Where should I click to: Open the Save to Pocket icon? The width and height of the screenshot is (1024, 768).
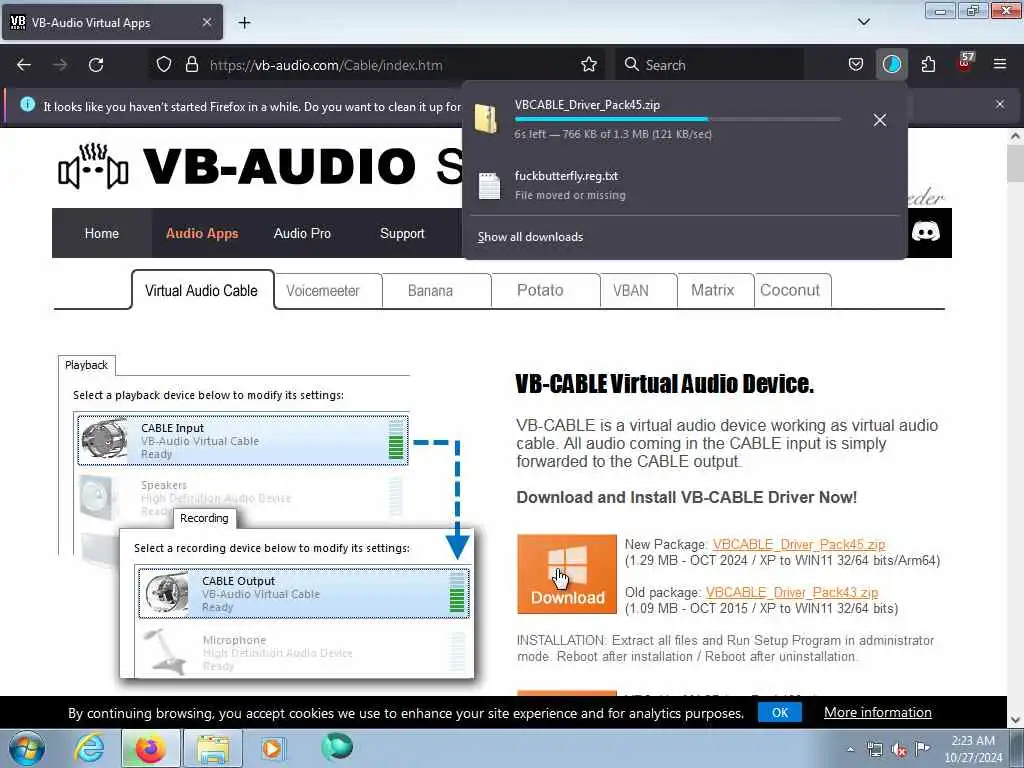(x=856, y=65)
